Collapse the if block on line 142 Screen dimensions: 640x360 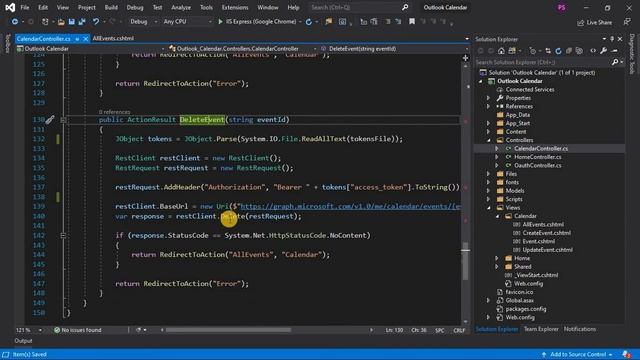63,236
